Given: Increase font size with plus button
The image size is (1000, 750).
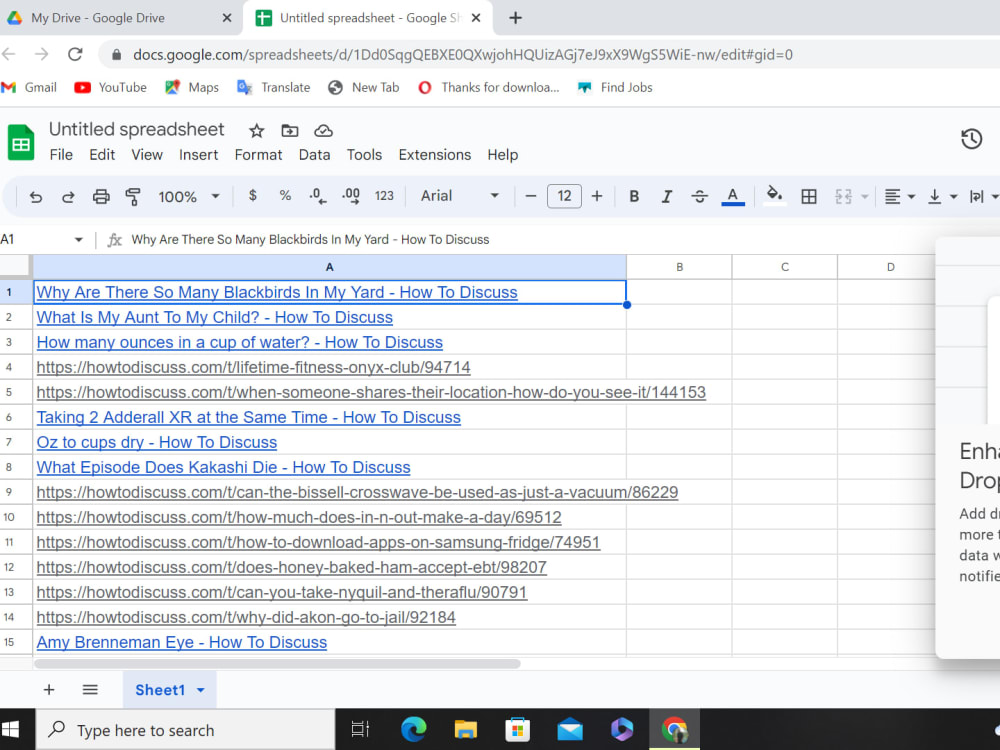Looking at the screenshot, I should click(x=596, y=196).
